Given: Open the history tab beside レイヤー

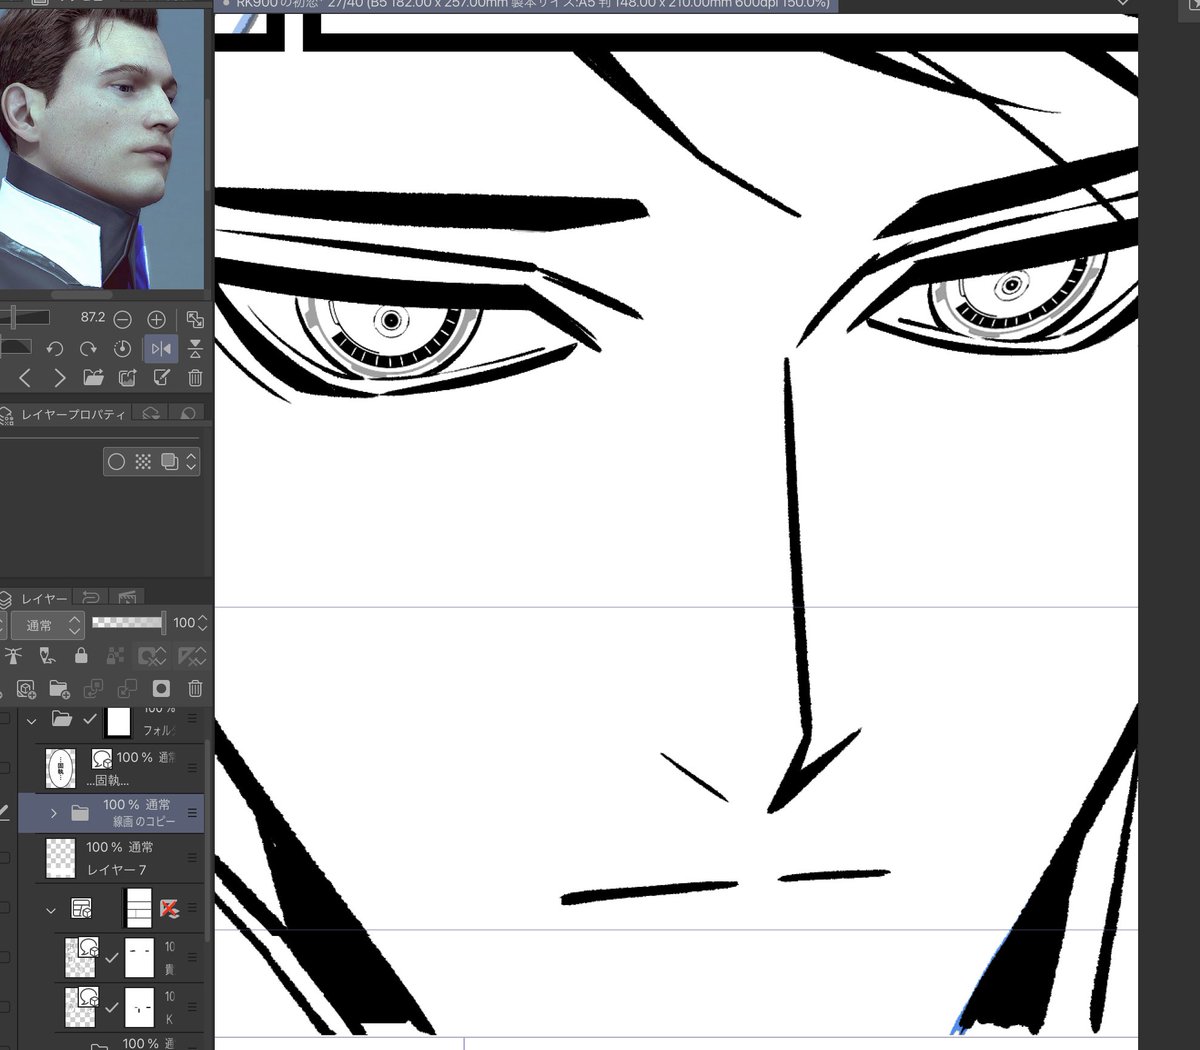Looking at the screenshot, I should click(x=92, y=598).
